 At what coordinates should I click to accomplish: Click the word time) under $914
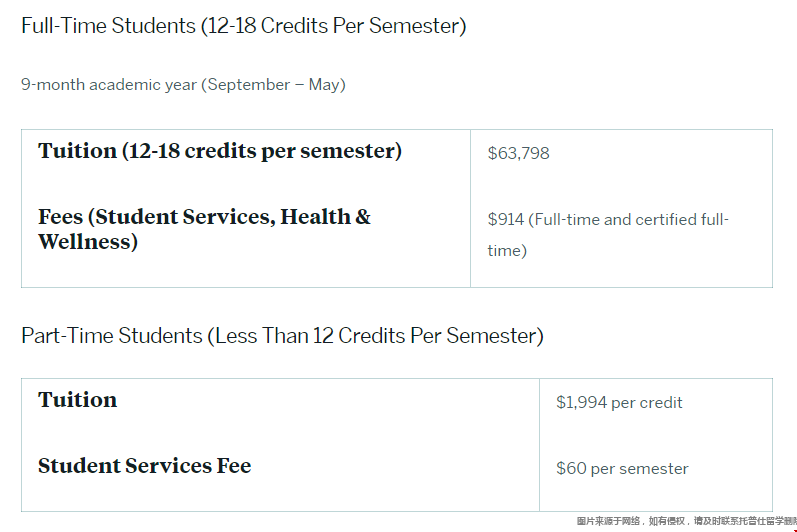[x=507, y=251]
